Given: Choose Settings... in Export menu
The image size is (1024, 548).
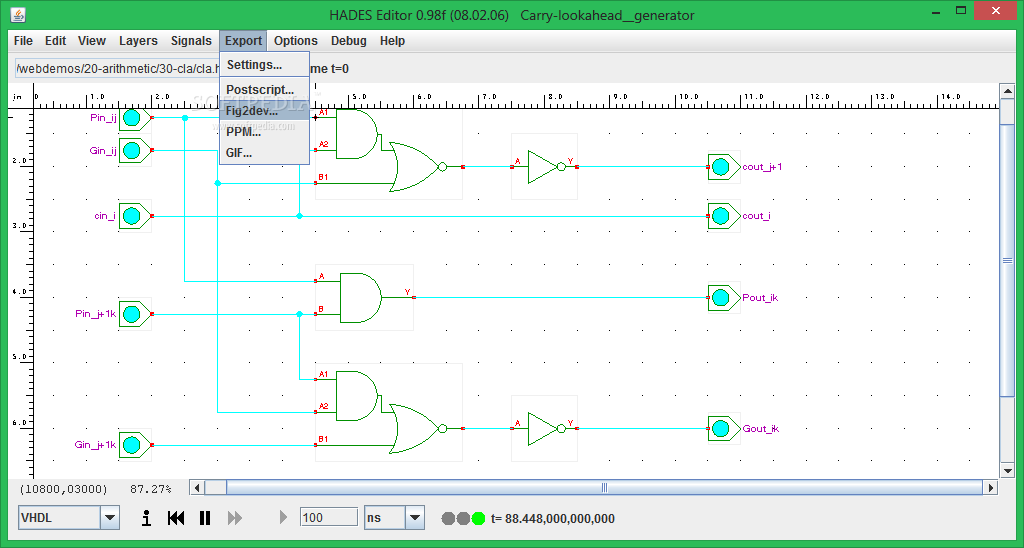Looking at the screenshot, I should [264, 65].
